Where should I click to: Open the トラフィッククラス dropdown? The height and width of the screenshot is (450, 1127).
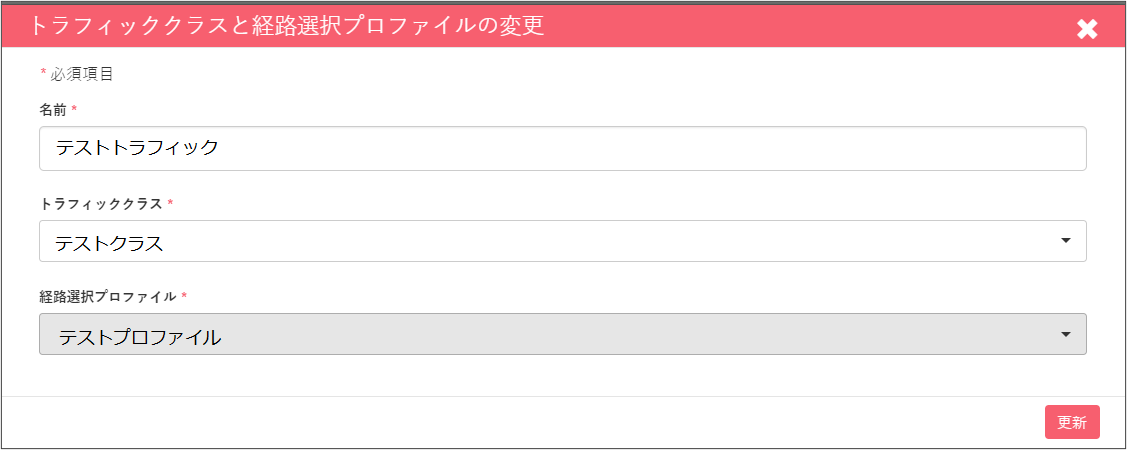(563, 241)
